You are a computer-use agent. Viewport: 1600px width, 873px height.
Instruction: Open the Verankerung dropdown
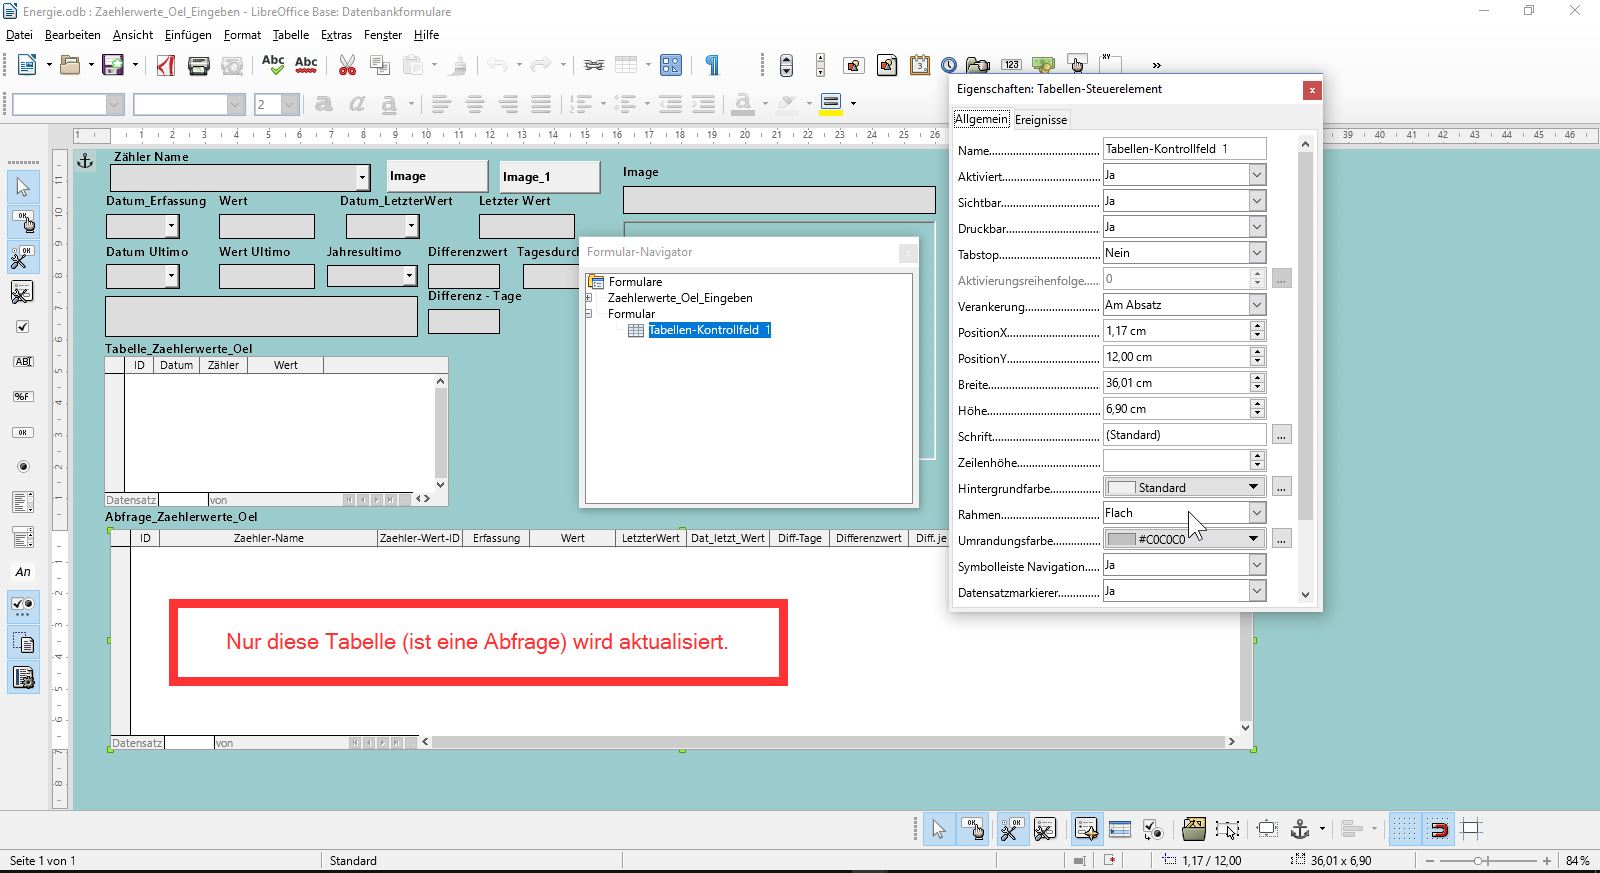click(1256, 305)
